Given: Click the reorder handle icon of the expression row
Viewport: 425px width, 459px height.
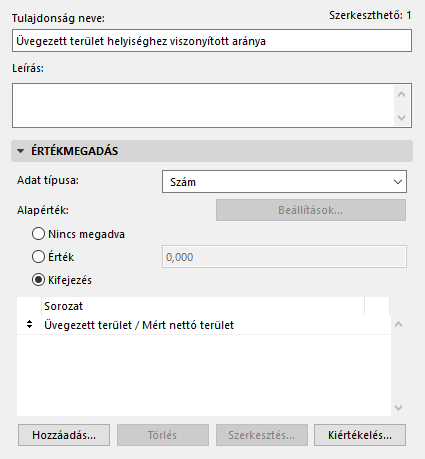Looking at the screenshot, I should click(x=30, y=324).
